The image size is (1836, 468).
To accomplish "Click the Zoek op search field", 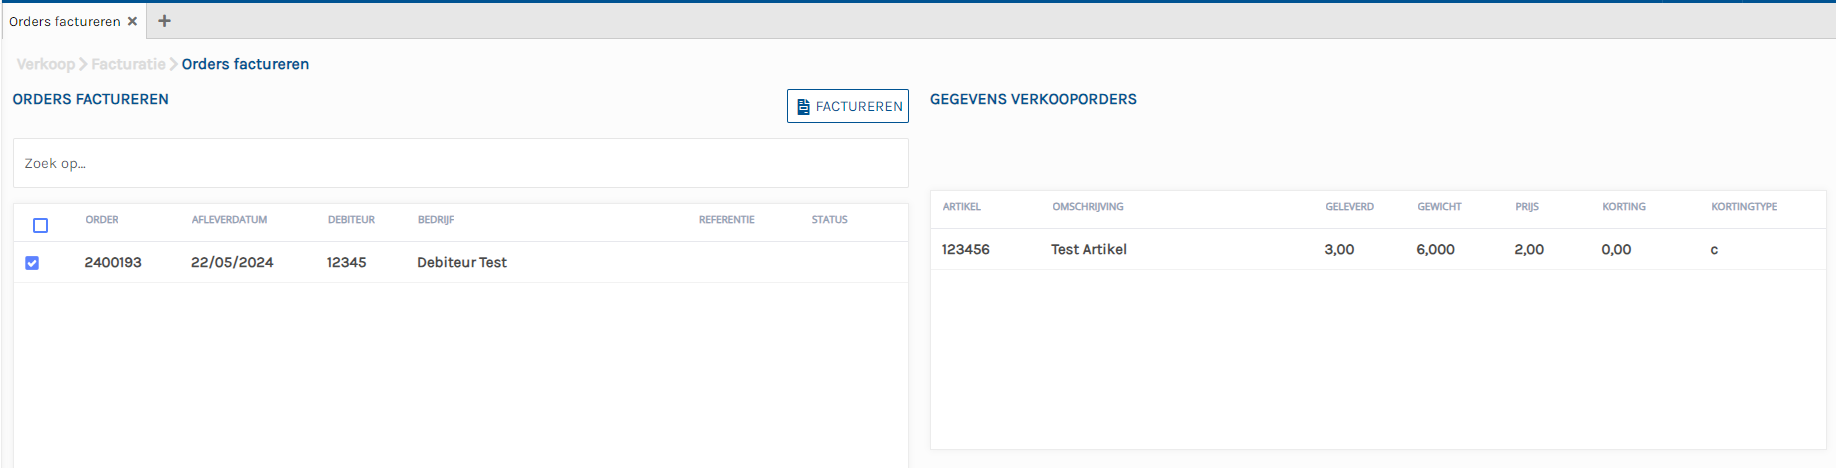I will (460, 163).
